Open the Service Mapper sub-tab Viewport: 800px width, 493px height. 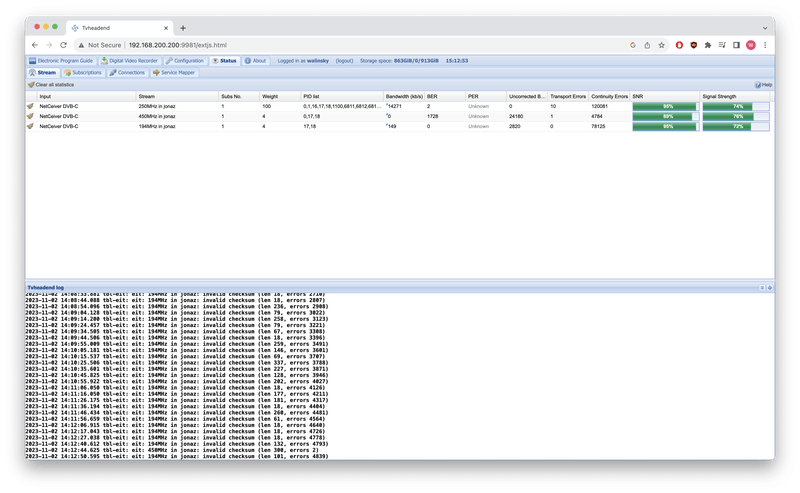174,72
